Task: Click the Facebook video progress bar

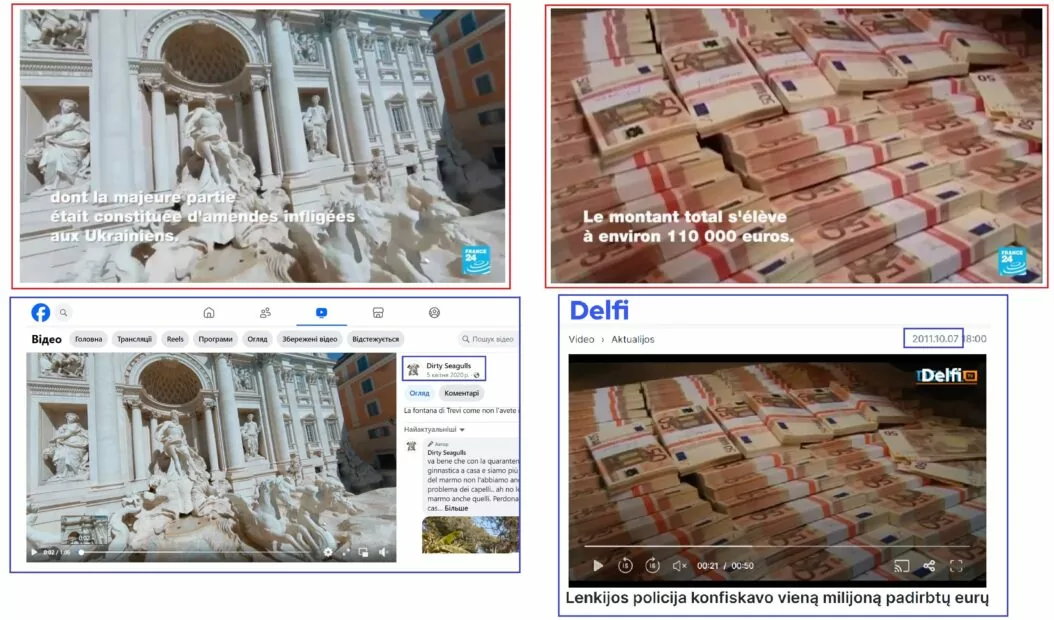Action: pos(198,552)
